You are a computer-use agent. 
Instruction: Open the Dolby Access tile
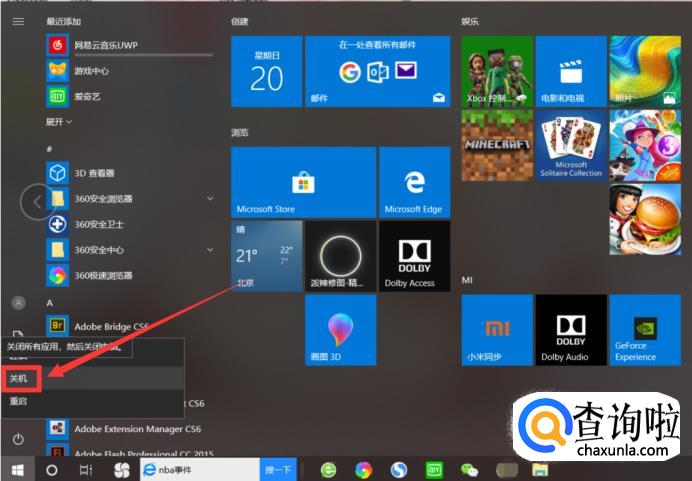415,256
